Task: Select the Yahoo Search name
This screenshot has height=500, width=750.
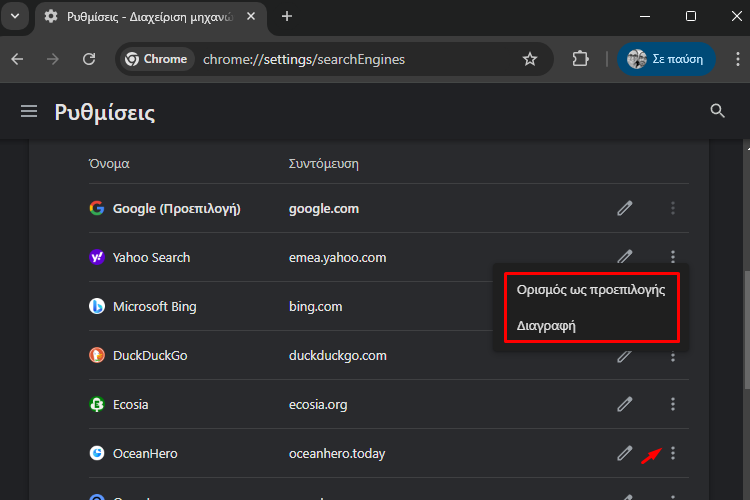Action: click(151, 257)
